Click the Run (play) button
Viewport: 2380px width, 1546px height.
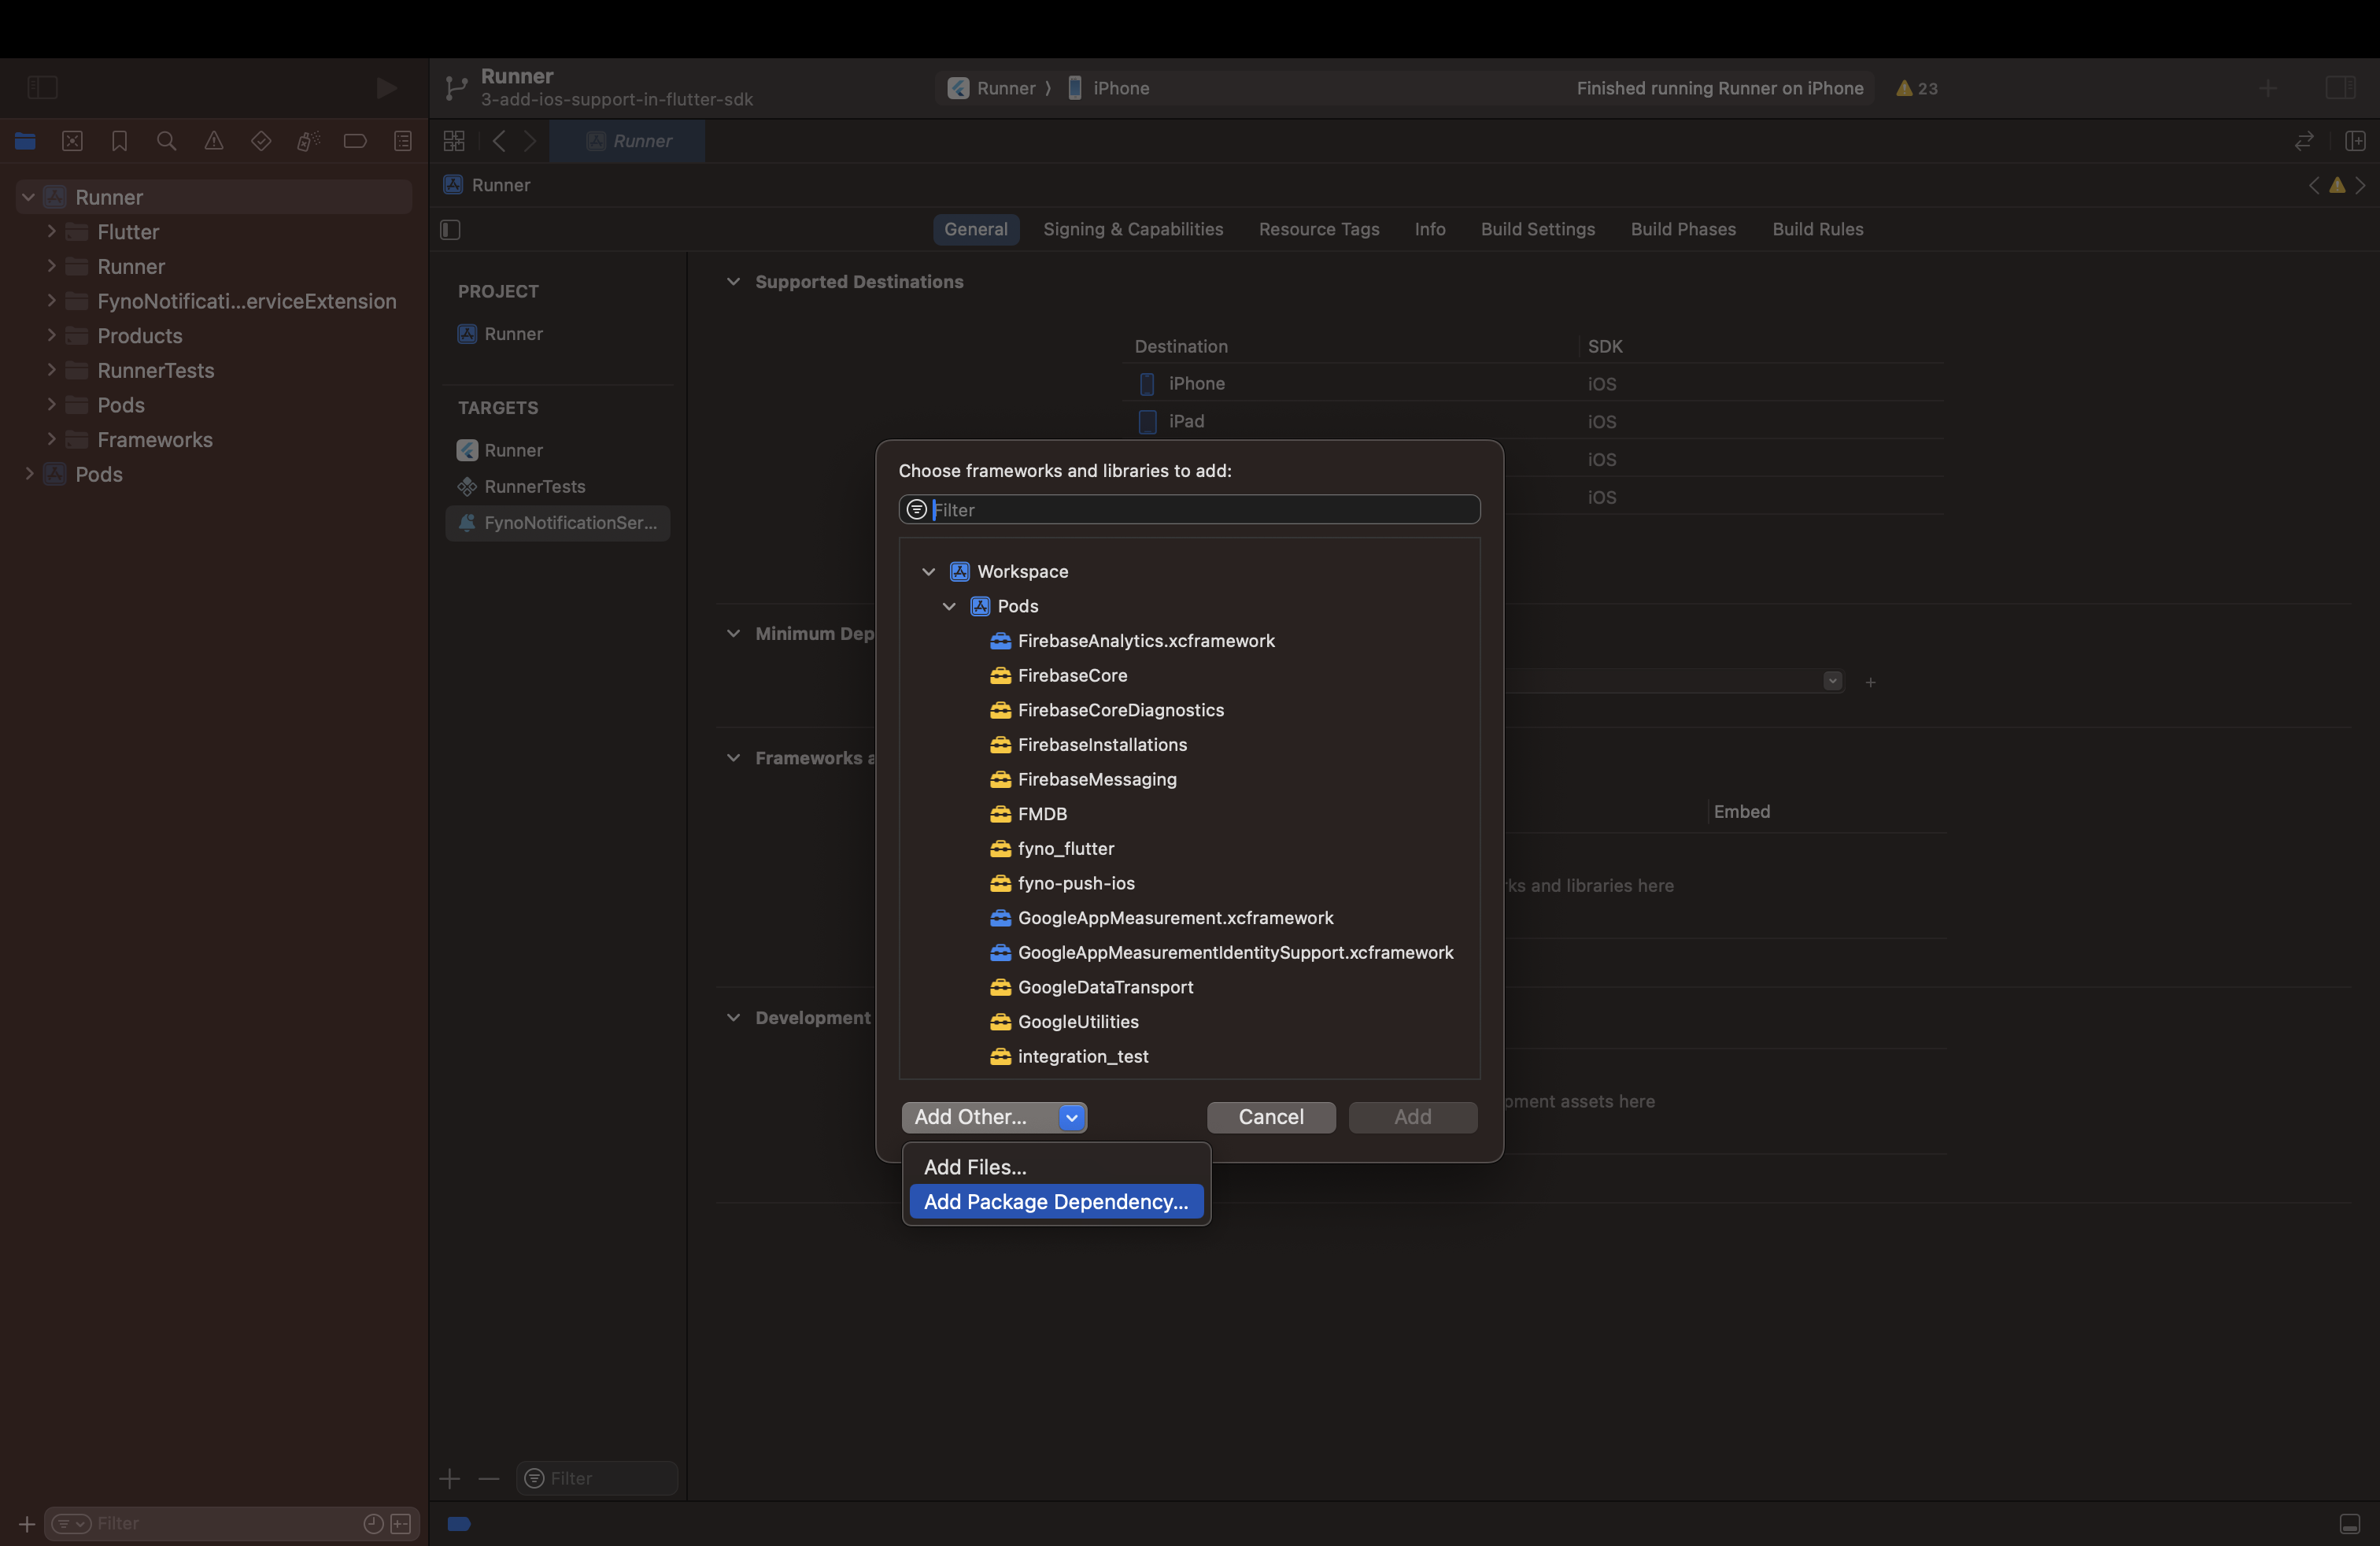pos(386,88)
